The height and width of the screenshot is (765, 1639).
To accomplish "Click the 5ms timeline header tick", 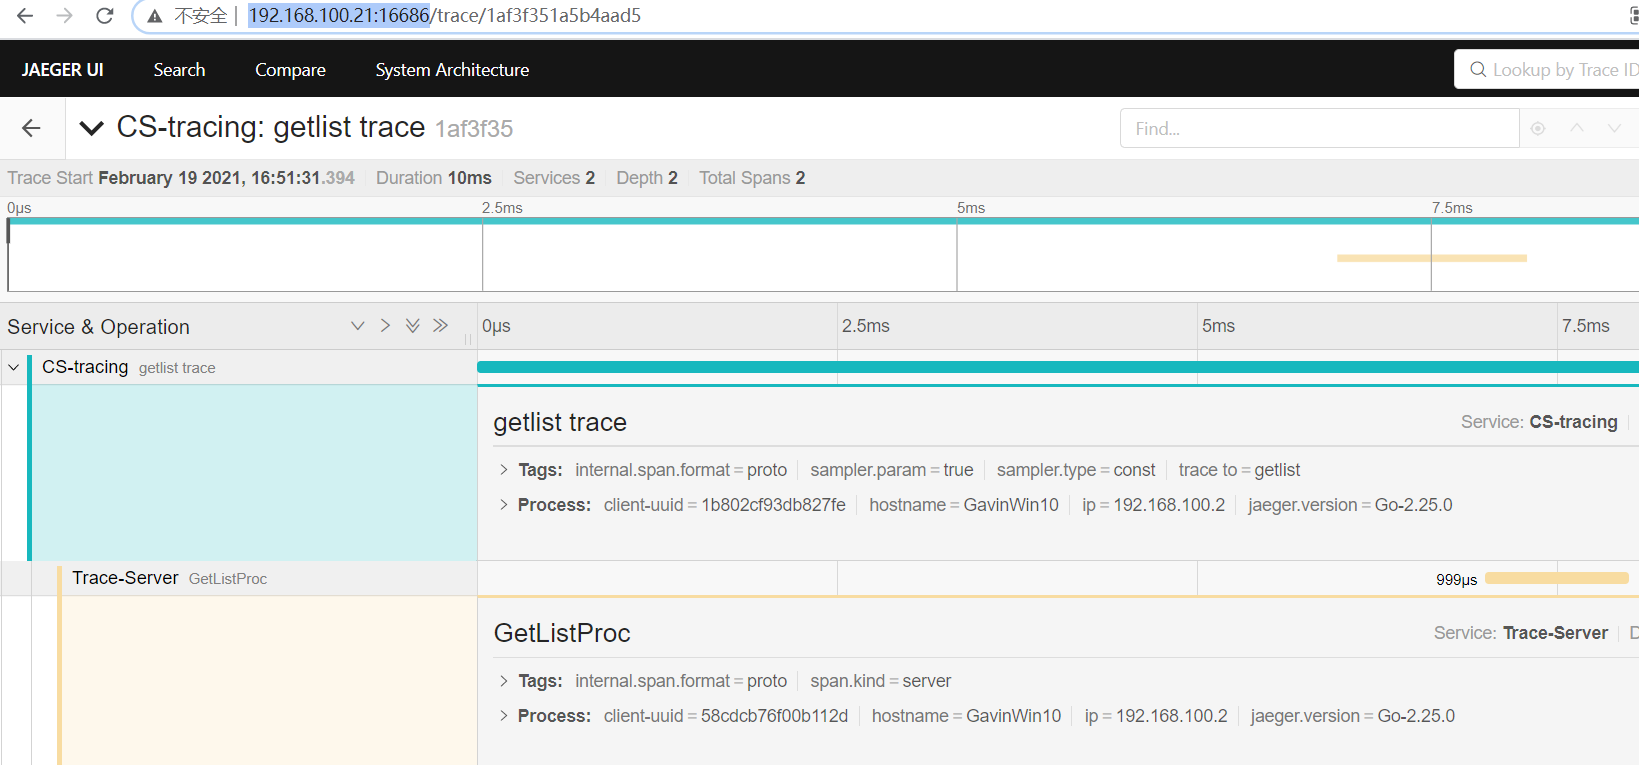I will 1218,326.
